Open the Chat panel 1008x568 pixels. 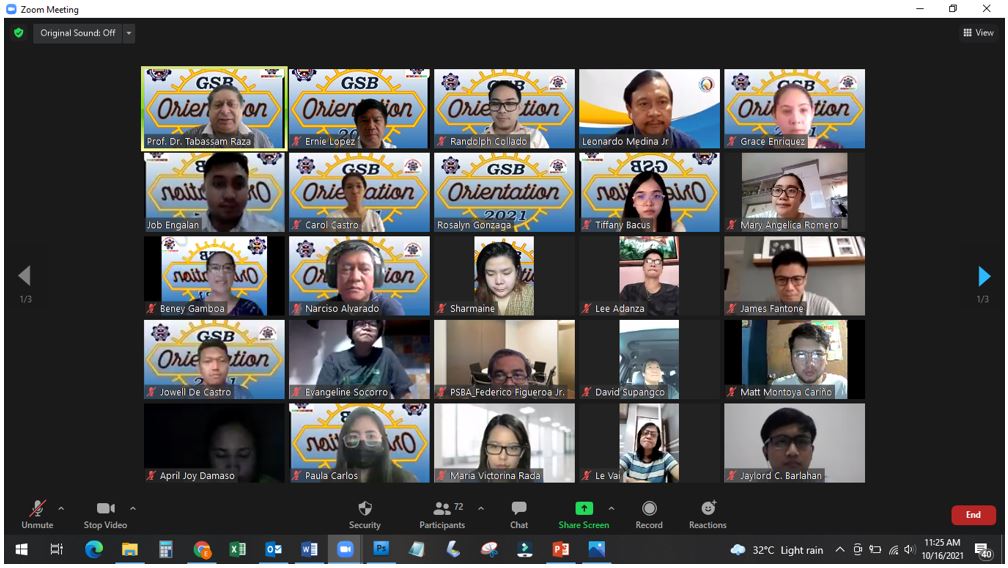point(519,509)
